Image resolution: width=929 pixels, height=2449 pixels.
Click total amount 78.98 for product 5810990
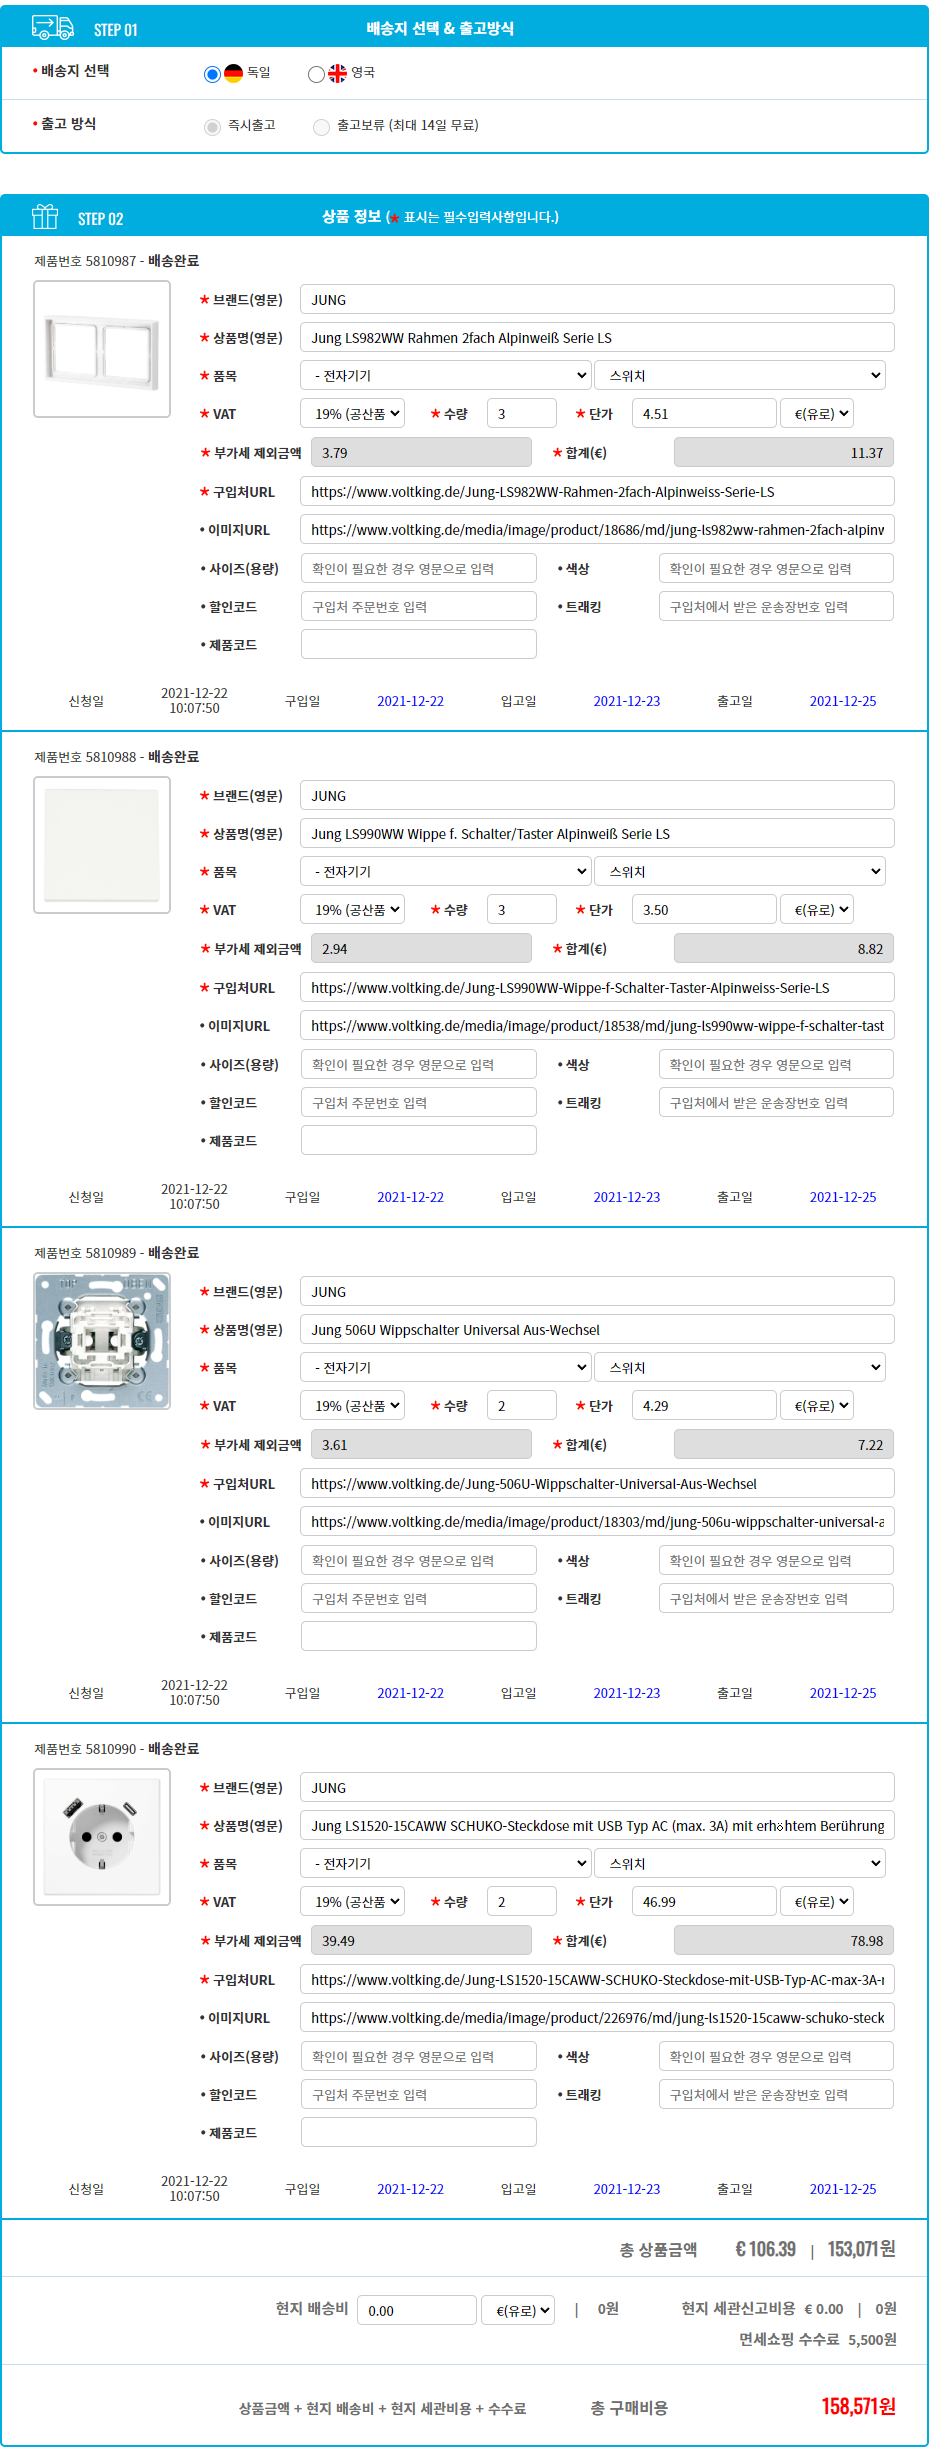[784, 1940]
